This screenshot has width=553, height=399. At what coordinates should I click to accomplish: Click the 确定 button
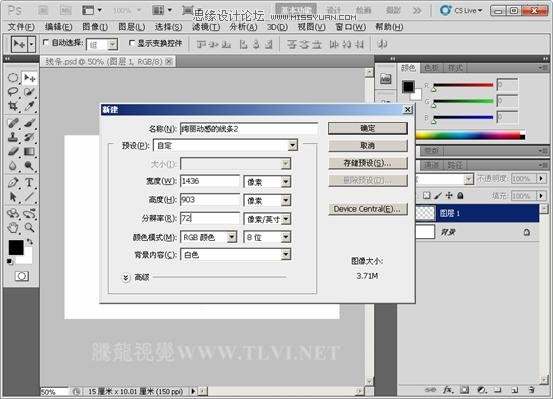(368, 128)
